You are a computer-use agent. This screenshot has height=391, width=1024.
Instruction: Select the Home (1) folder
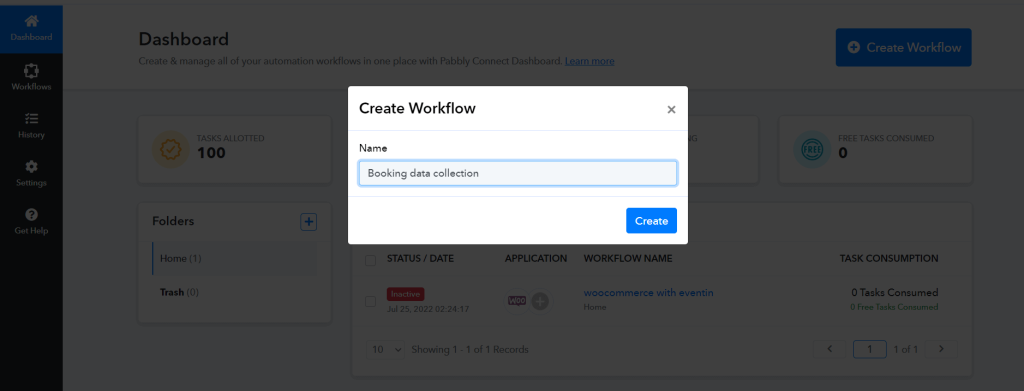click(234, 258)
